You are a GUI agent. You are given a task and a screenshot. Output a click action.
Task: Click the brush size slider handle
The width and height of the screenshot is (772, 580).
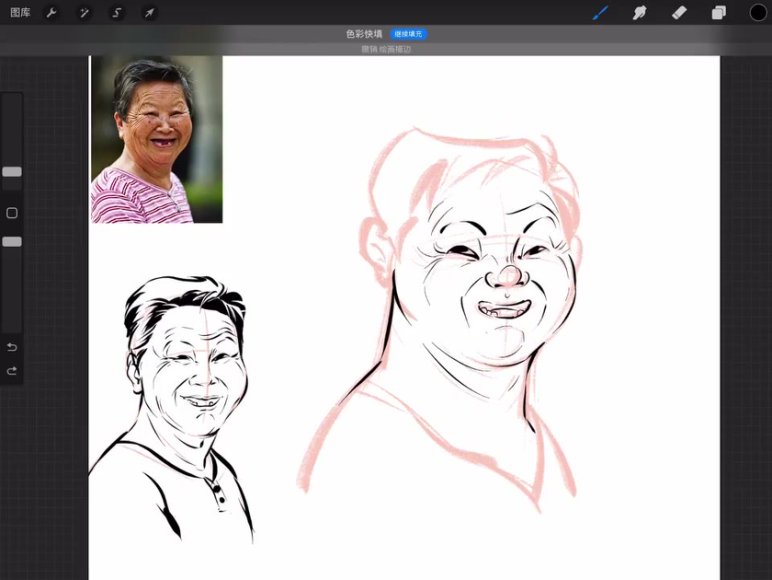[x=12, y=172]
